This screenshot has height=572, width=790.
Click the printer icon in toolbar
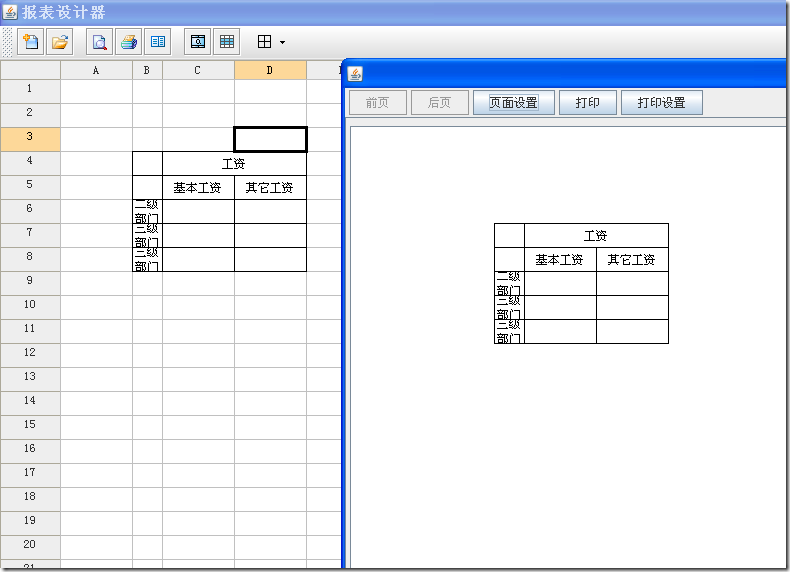(x=129, y=42)
